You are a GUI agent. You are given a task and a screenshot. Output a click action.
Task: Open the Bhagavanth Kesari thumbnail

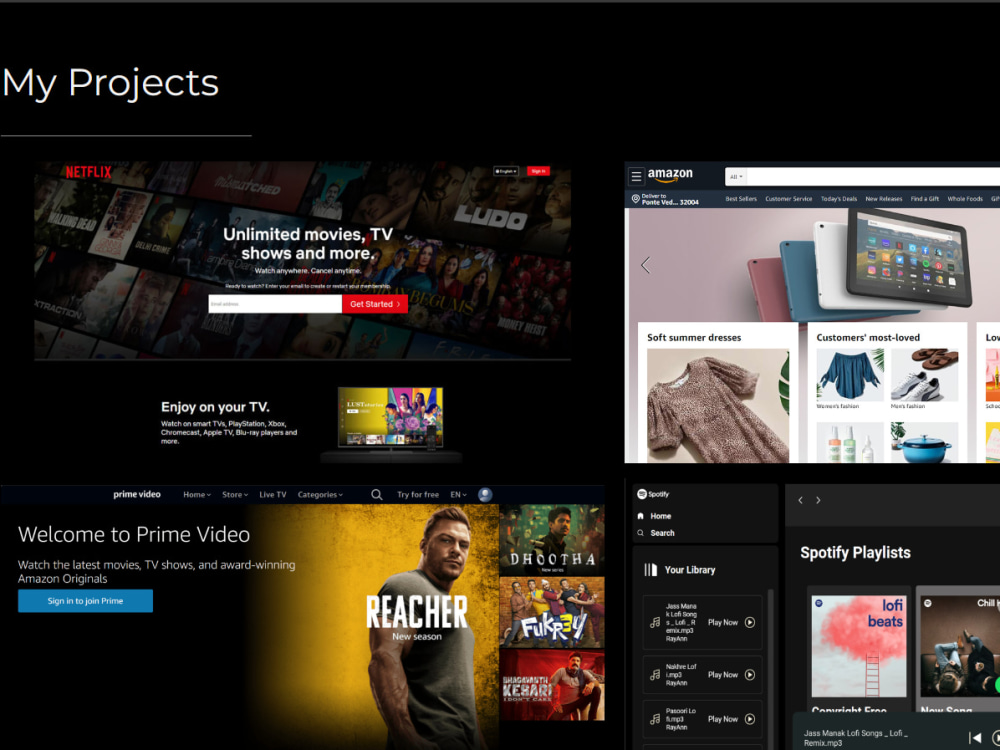[552, 685]
